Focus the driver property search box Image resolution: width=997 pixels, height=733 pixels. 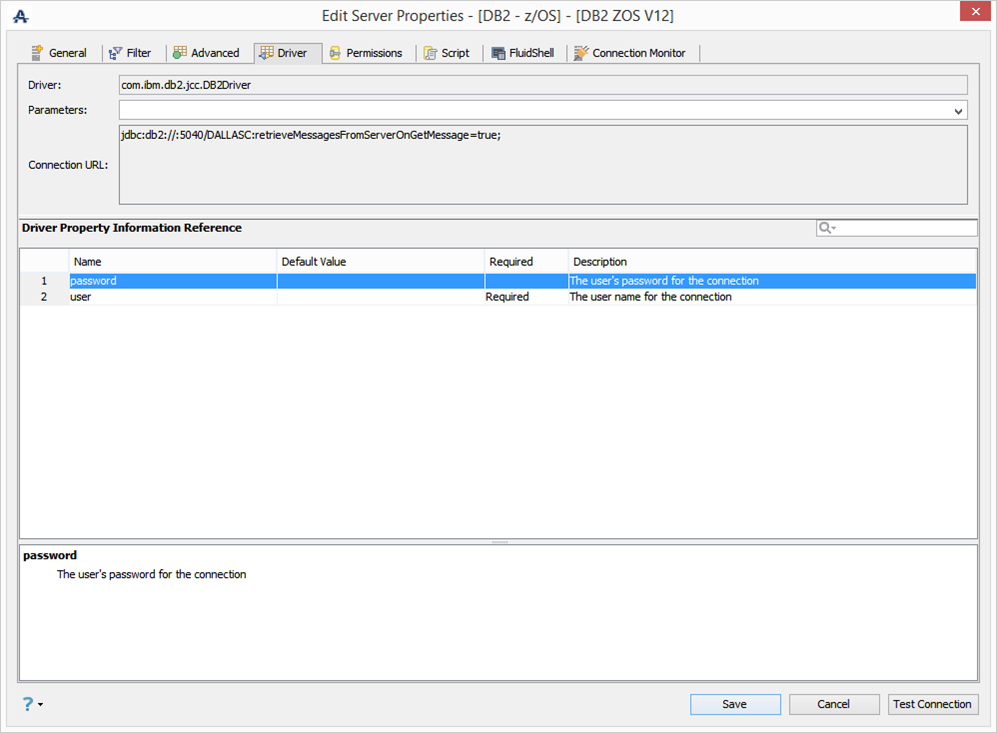pyautogui.click(x=897, y=228)
